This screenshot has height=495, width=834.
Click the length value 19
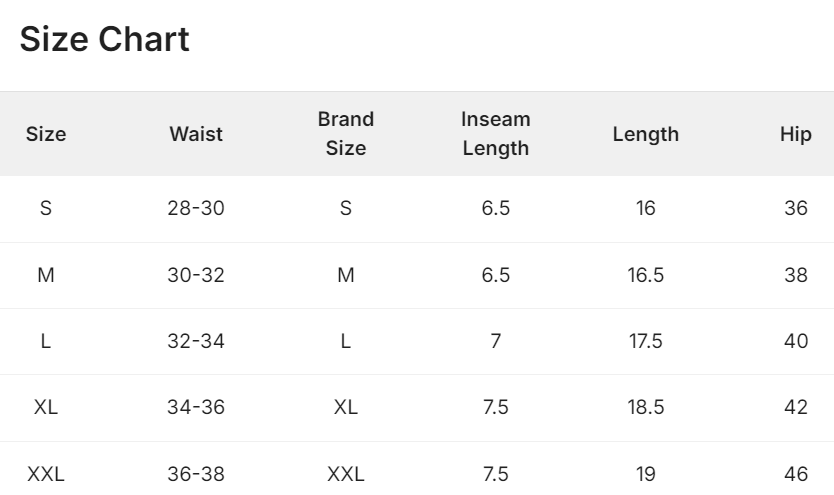point(646,474)
